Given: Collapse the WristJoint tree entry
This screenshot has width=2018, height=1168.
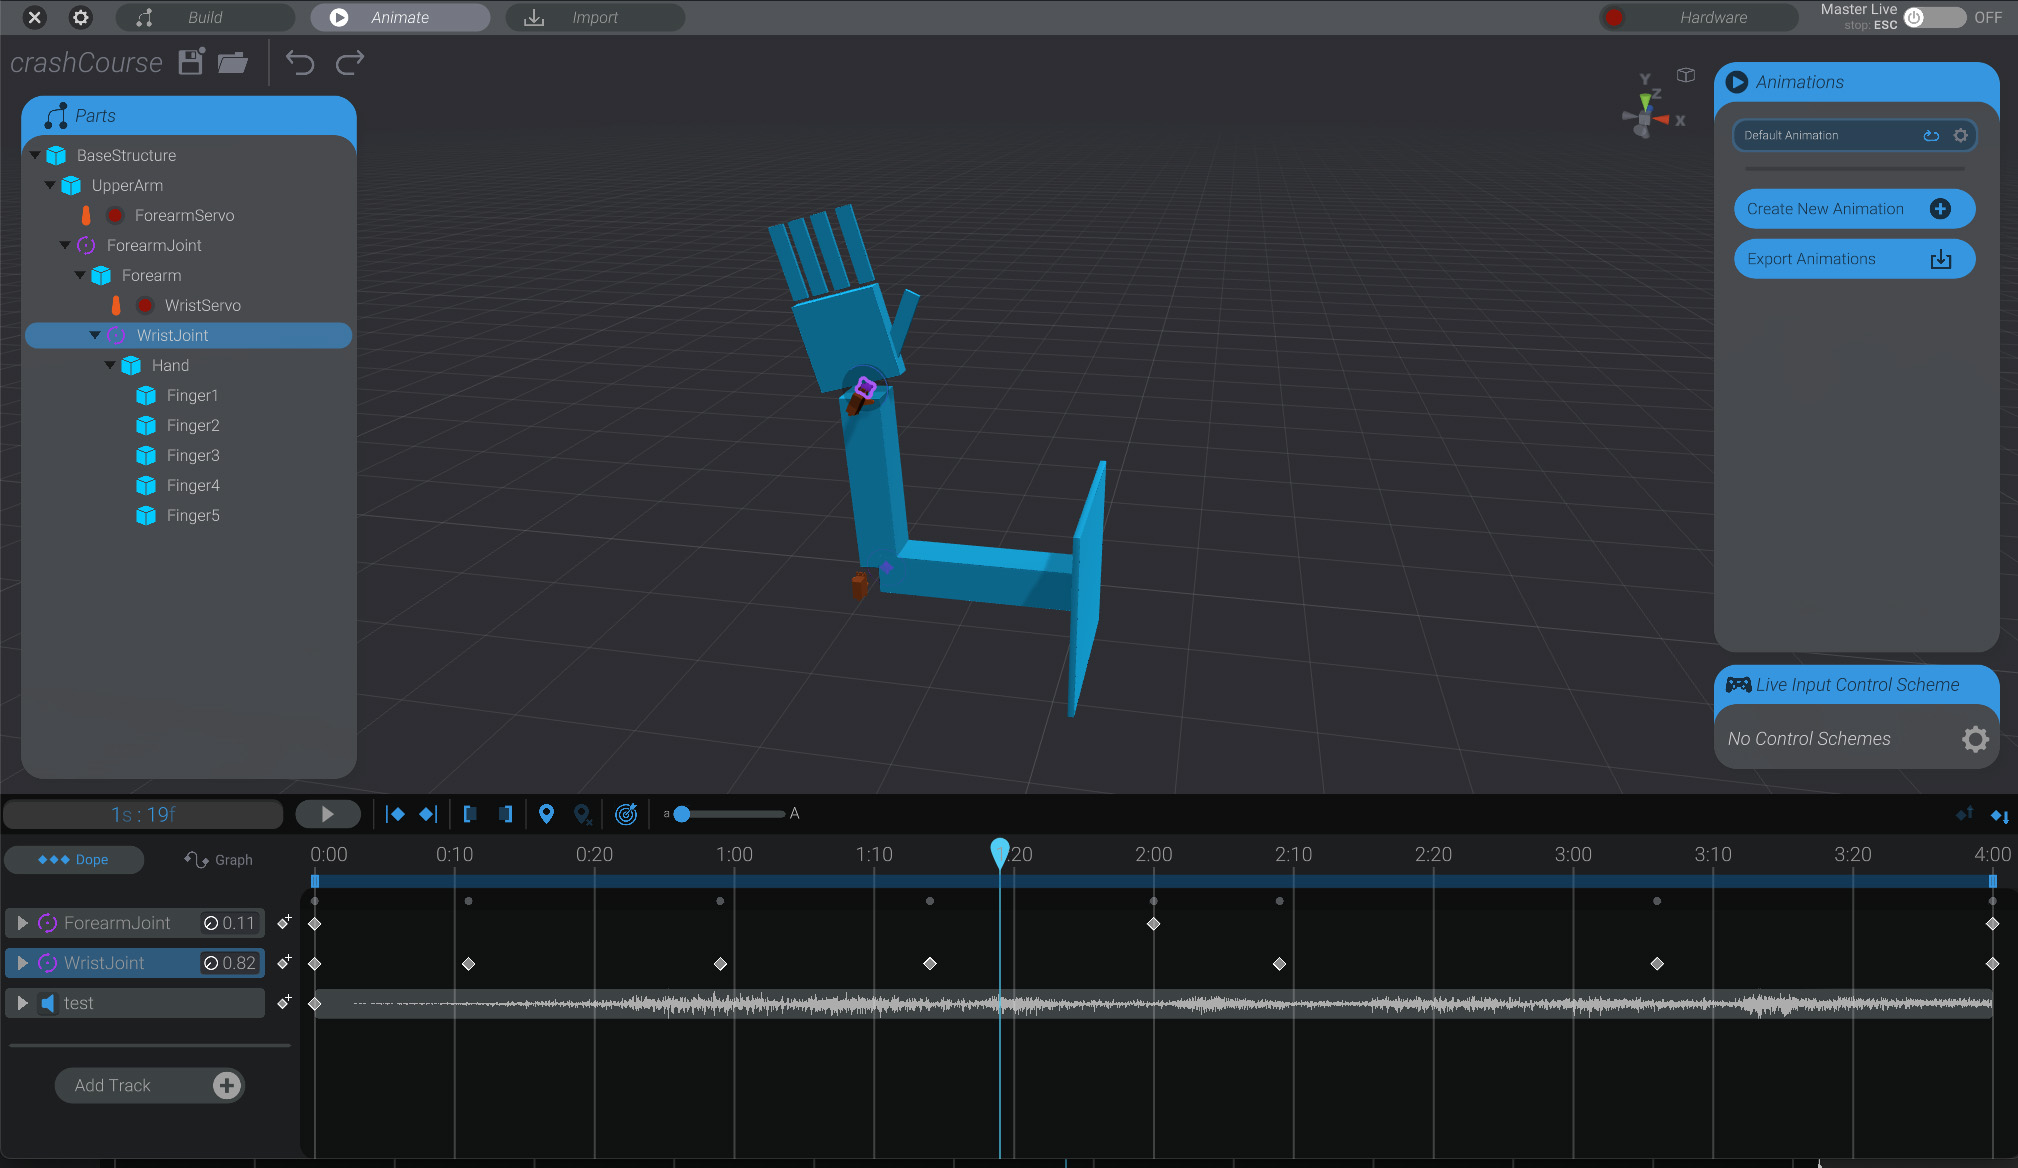Looking at the screenshot, I should click(95, 335).
